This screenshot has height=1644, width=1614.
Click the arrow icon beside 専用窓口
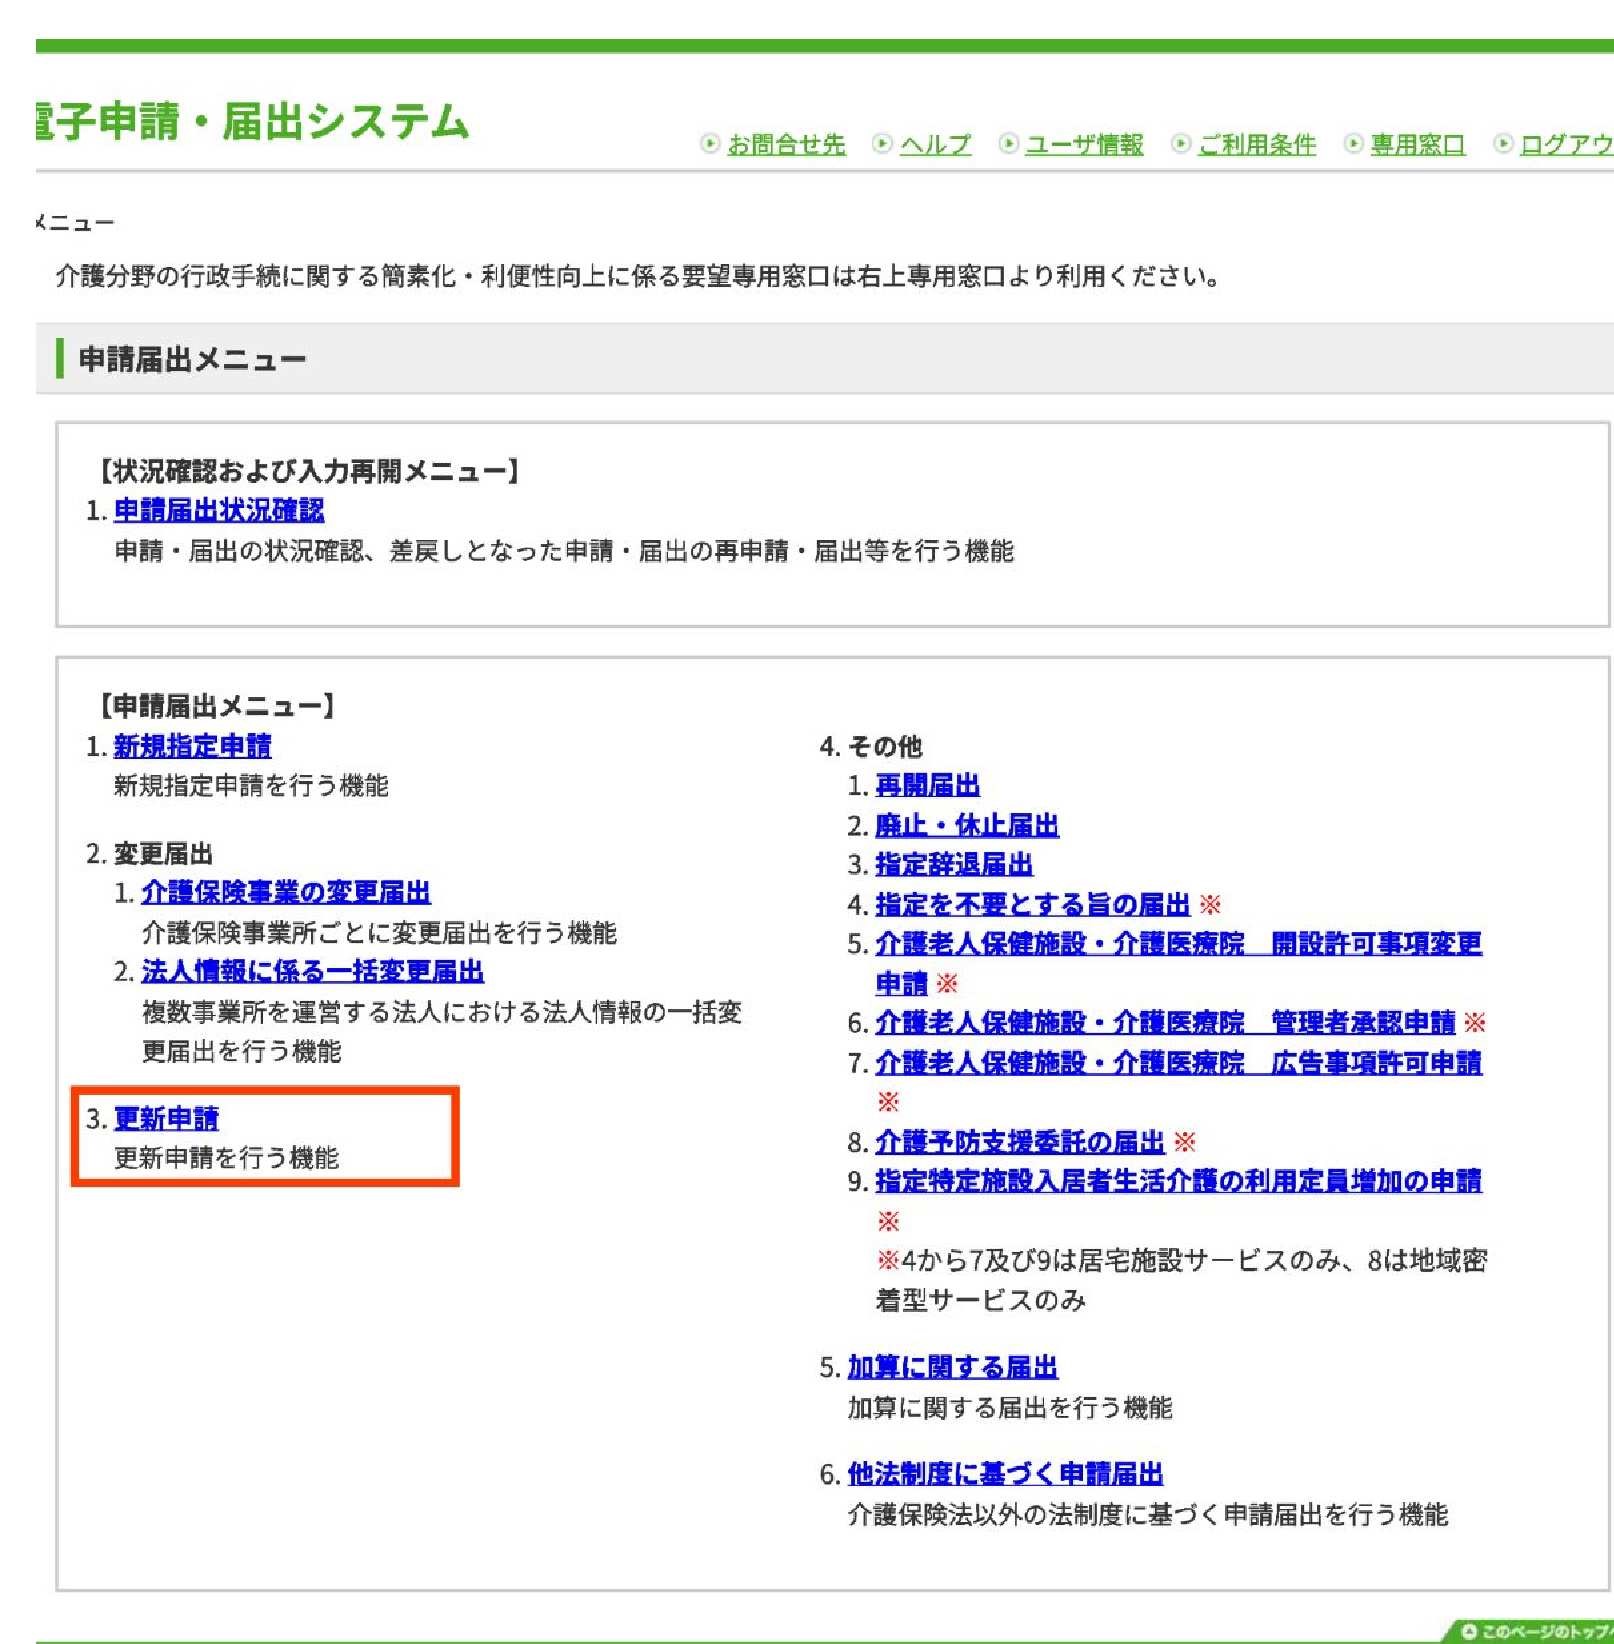click(1353, 143)
